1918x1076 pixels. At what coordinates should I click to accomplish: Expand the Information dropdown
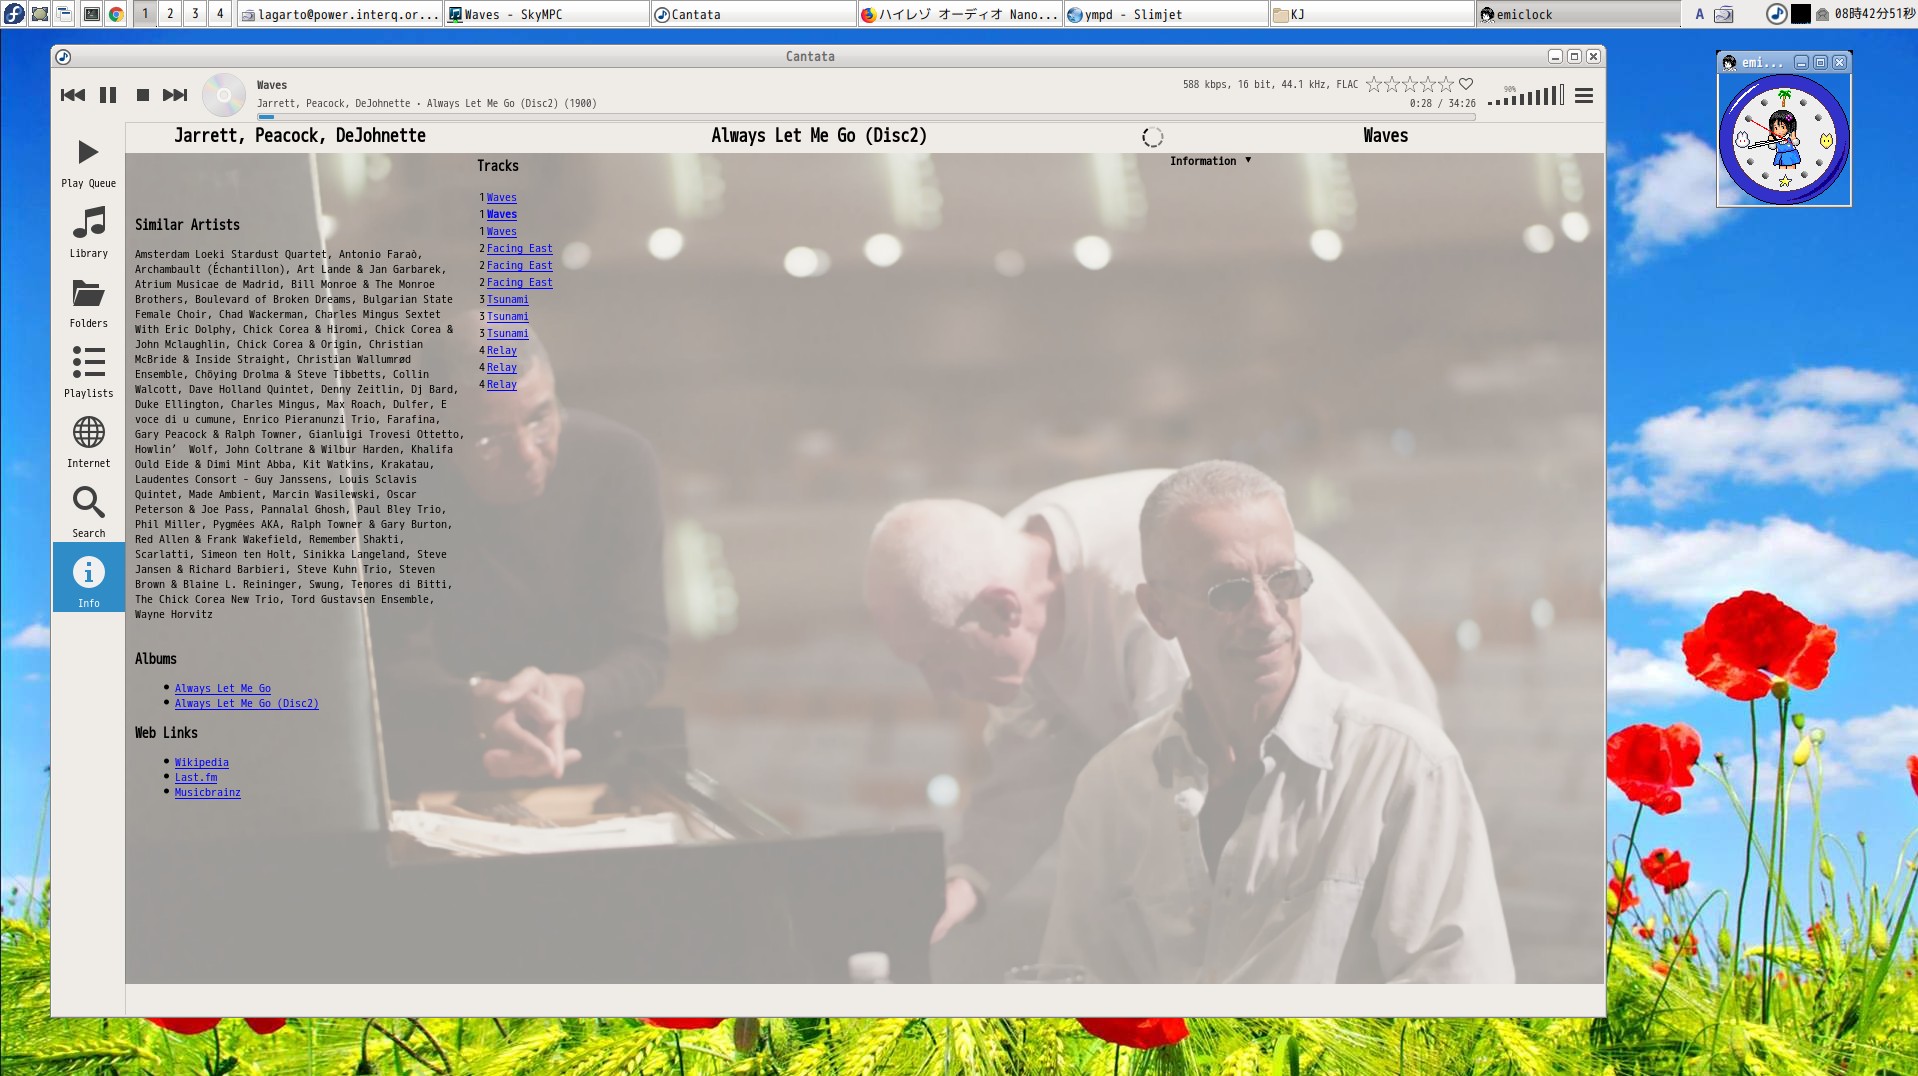(x=1210, y=161)
